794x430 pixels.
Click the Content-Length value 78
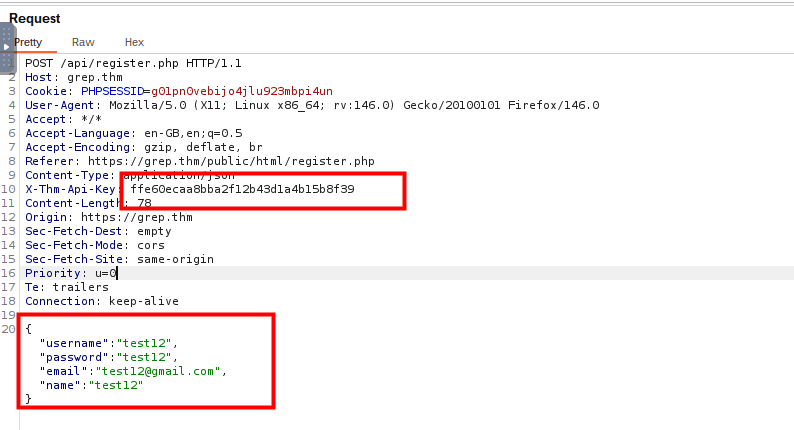point(145,203)
